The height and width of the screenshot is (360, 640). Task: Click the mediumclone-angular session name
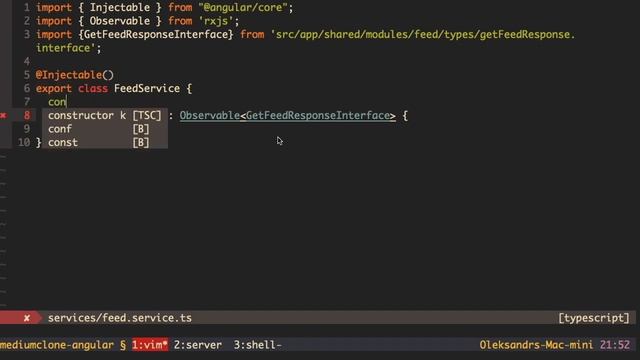pos(57,345)
